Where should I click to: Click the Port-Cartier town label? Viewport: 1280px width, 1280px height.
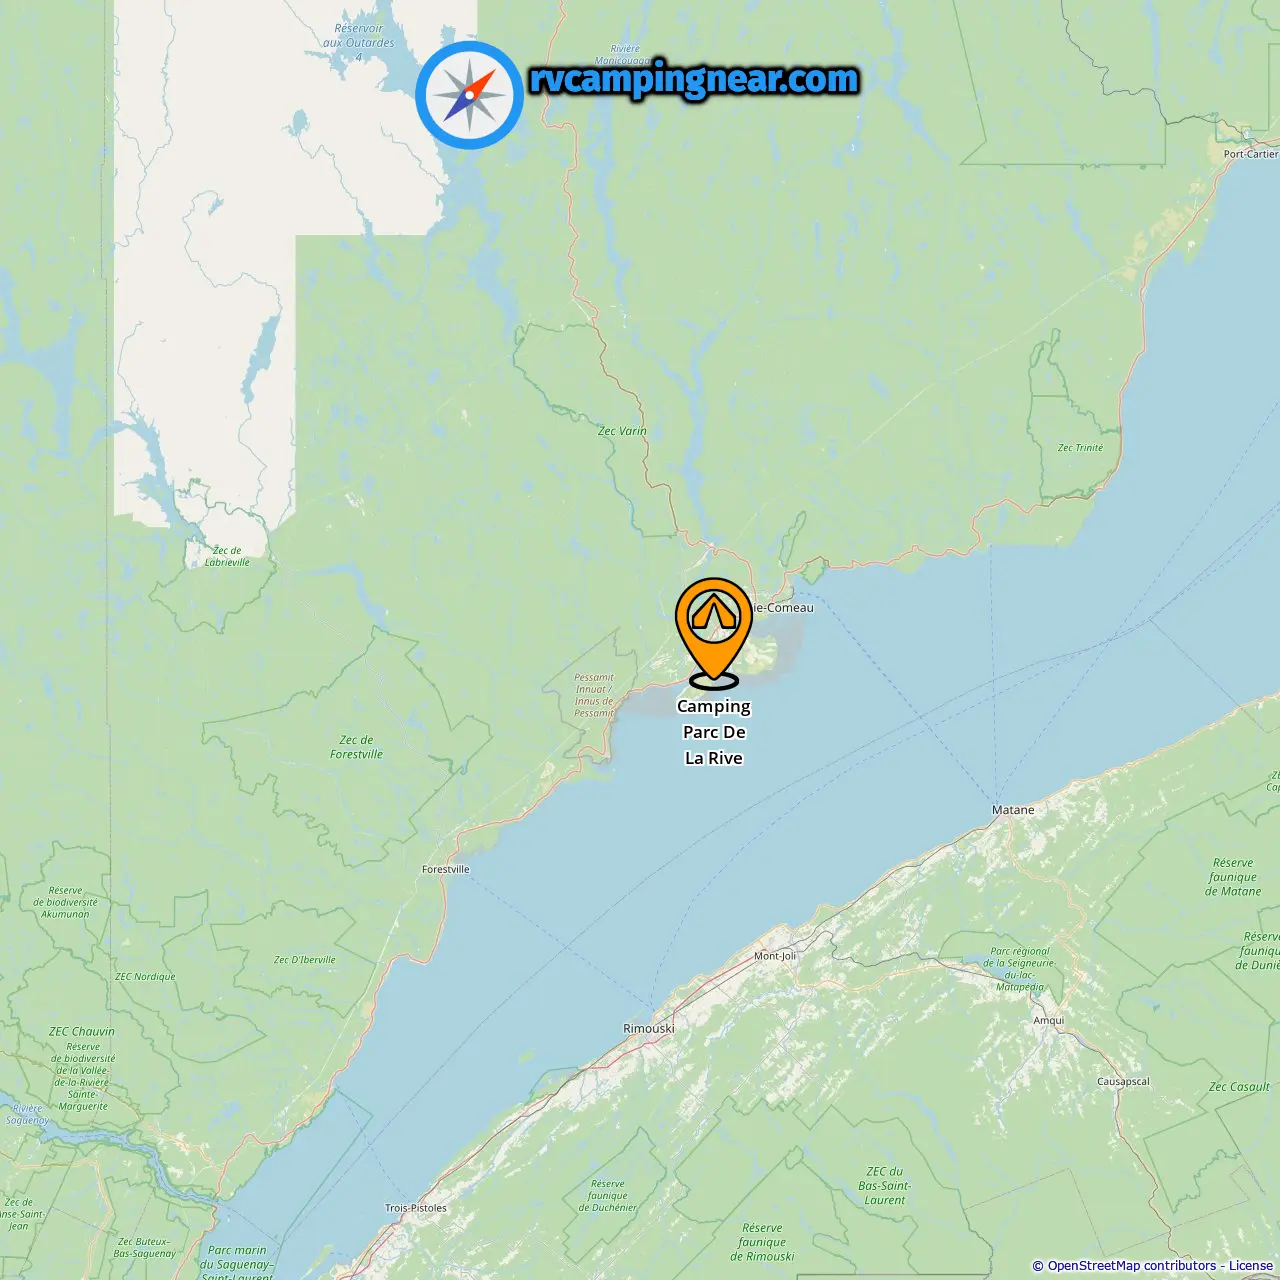[1251, 154]
